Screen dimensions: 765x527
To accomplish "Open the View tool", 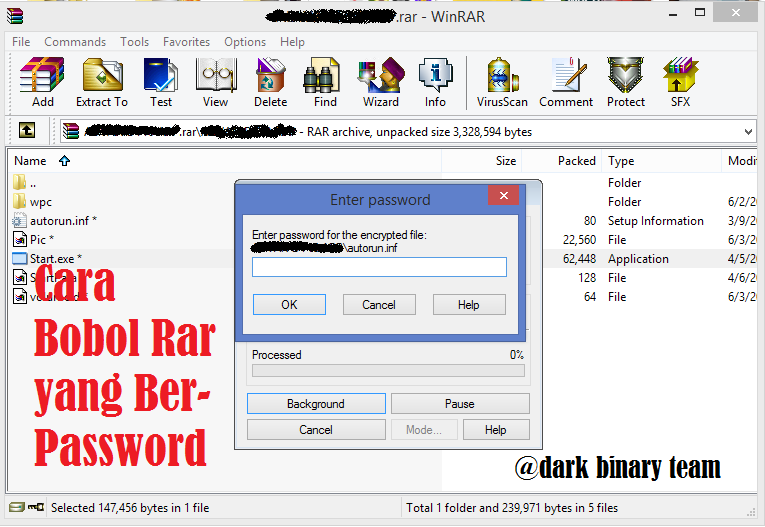I will click(216, 81).
